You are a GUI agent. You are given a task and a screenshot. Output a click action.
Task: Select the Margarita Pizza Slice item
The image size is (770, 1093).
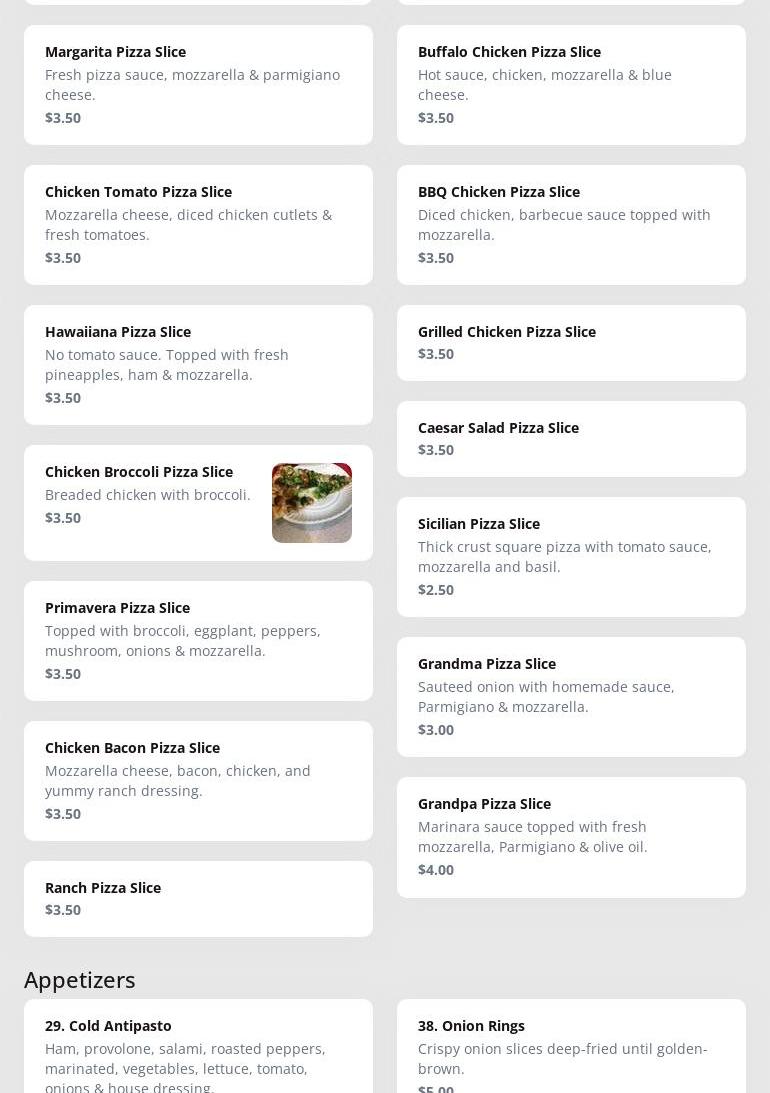coord(198,84)
